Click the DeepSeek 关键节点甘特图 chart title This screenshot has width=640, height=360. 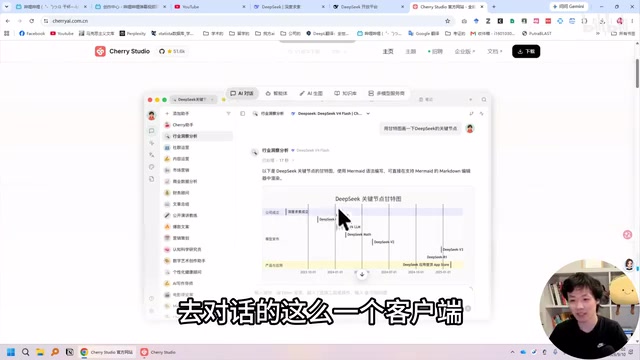(x=368, y=199)
